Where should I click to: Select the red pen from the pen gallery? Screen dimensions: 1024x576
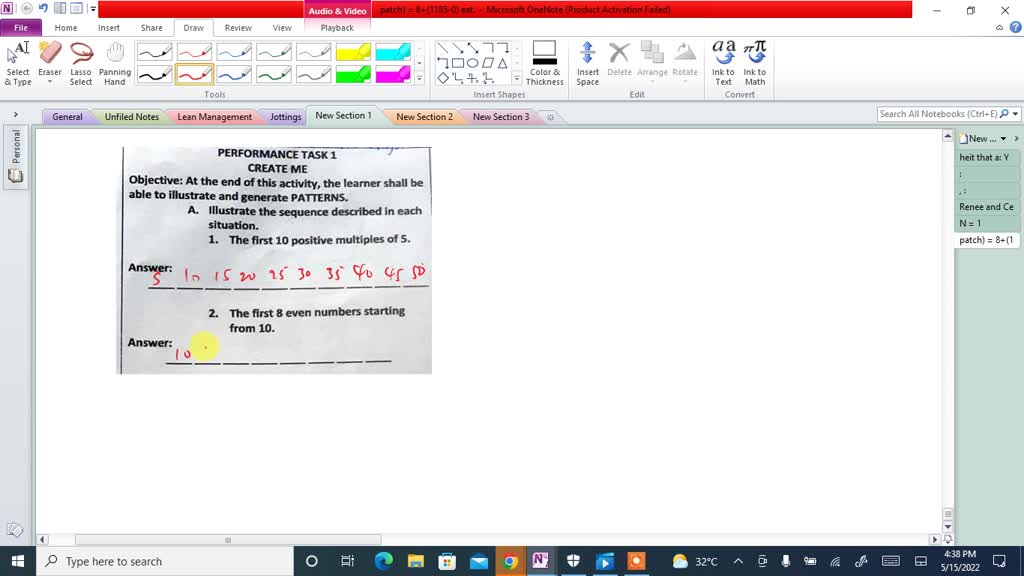[194, 74]
